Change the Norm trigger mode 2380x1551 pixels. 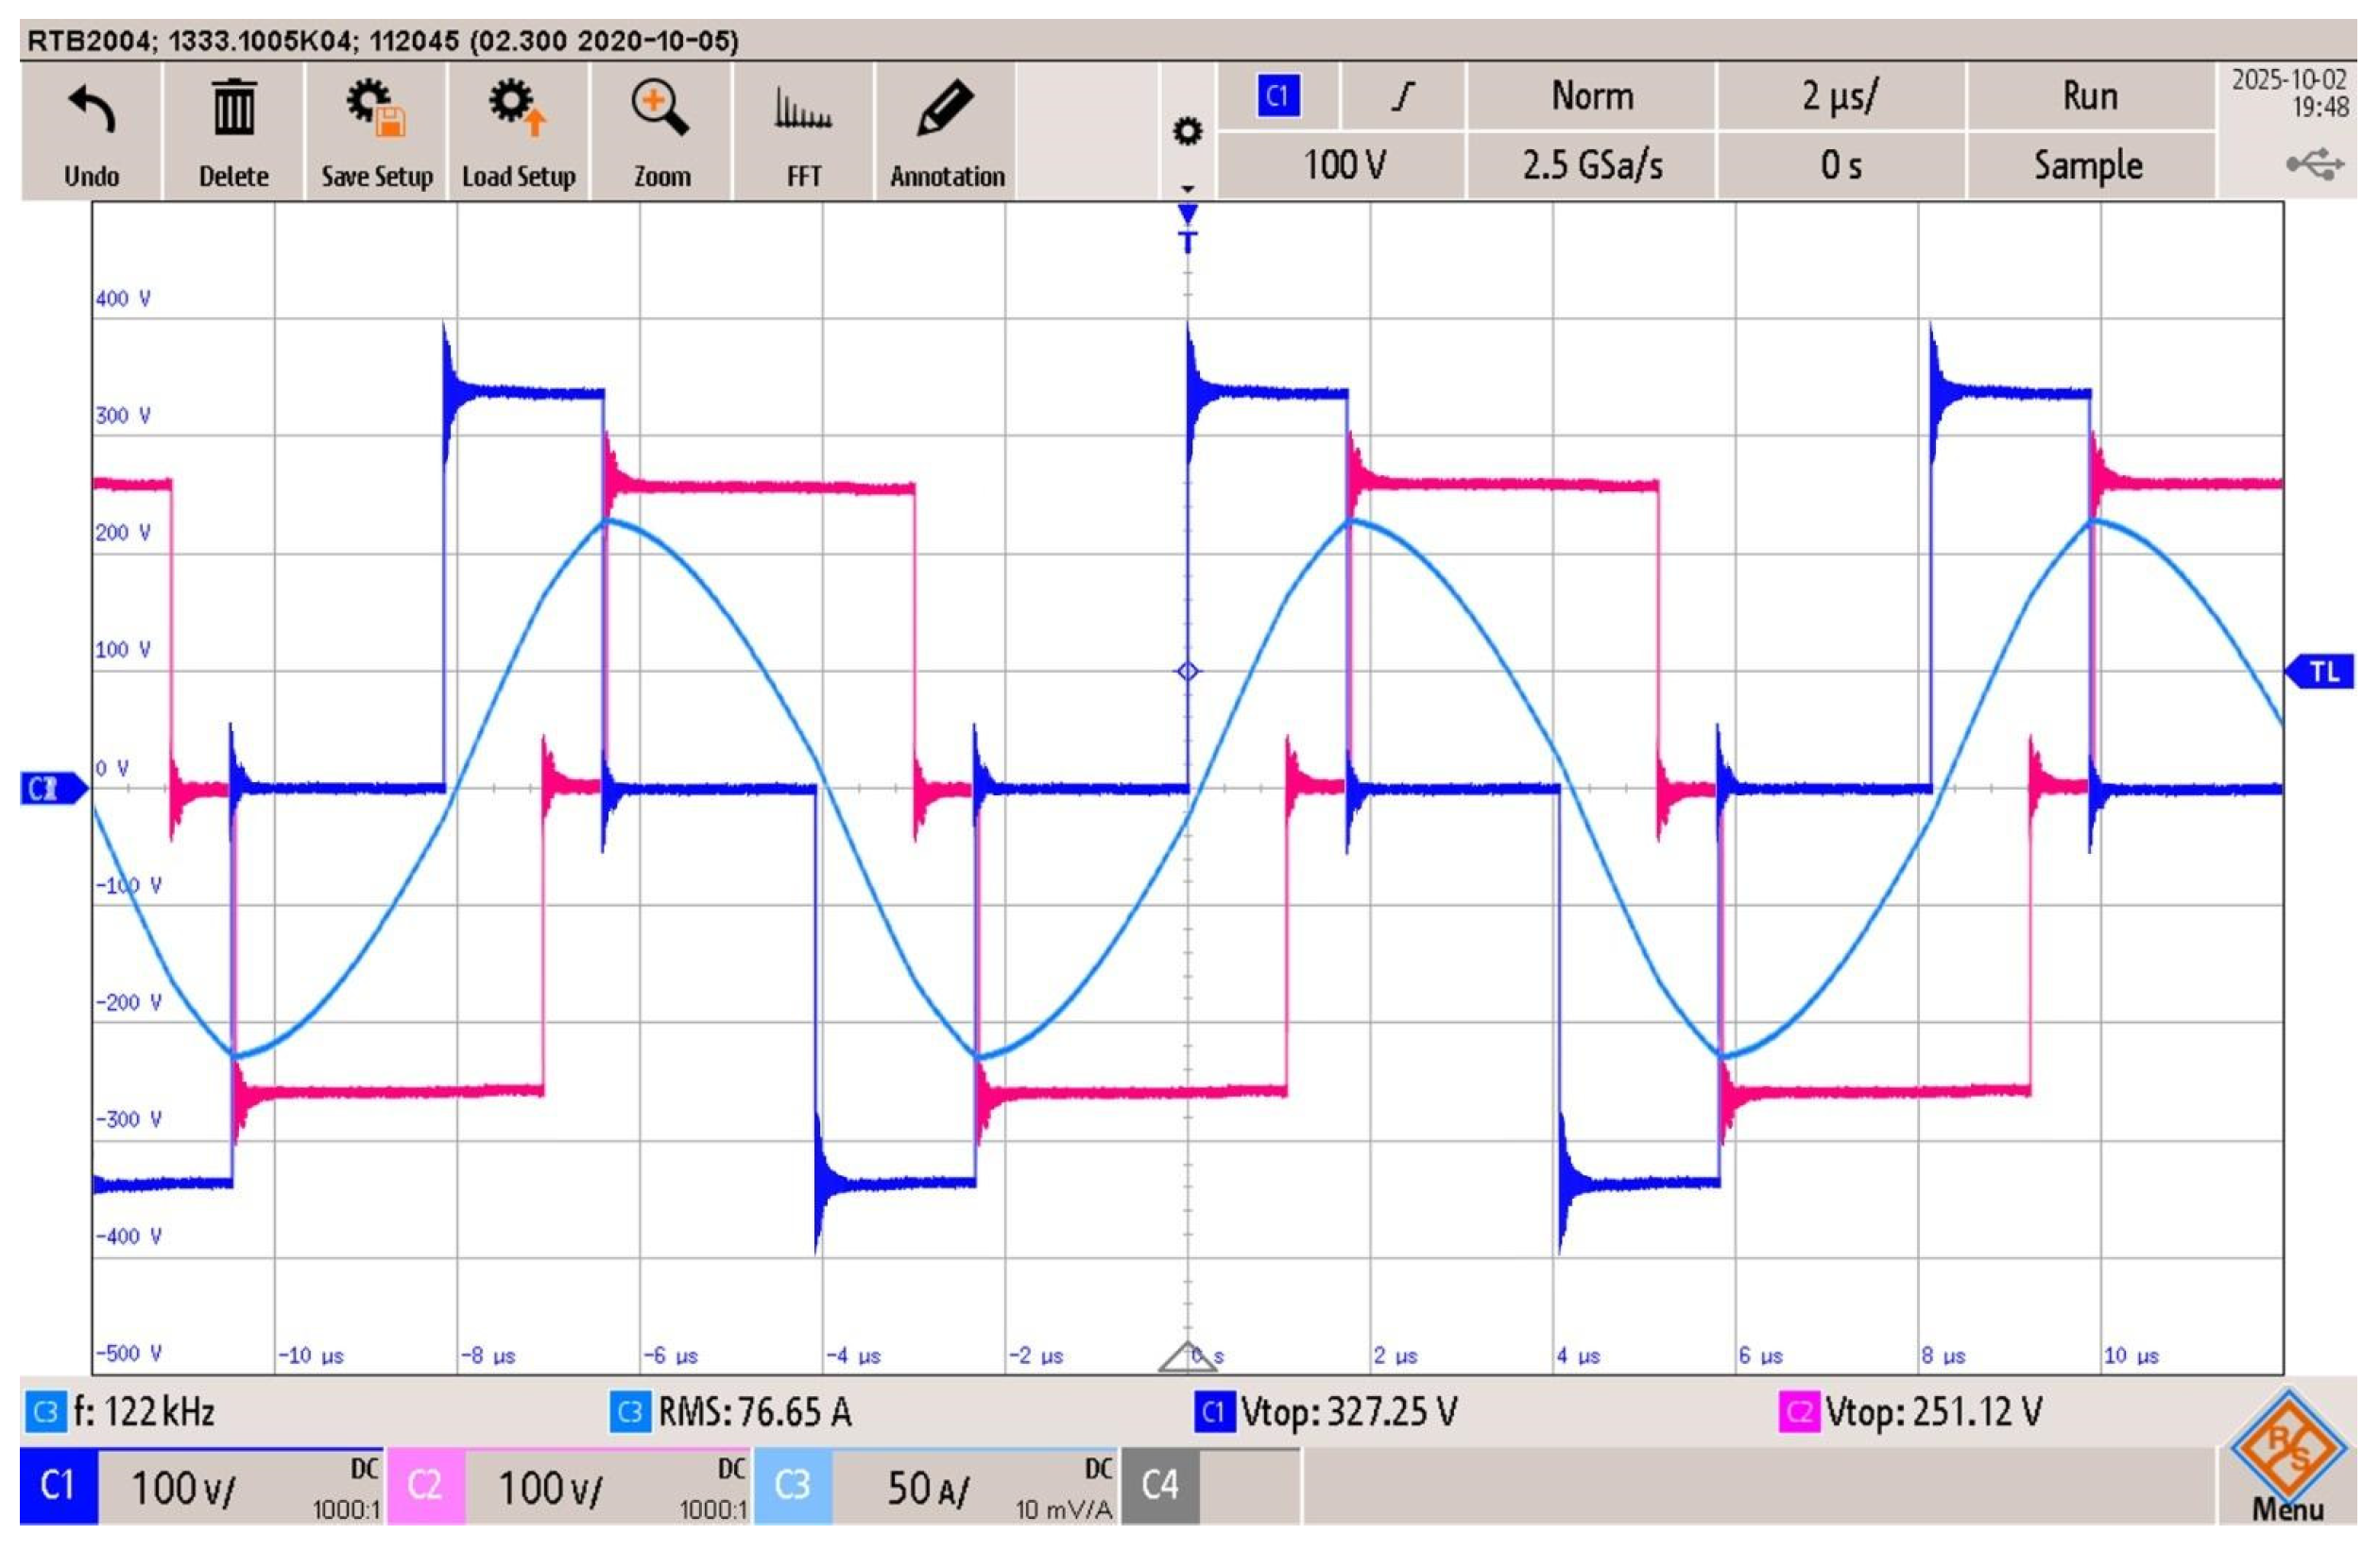1591,97
